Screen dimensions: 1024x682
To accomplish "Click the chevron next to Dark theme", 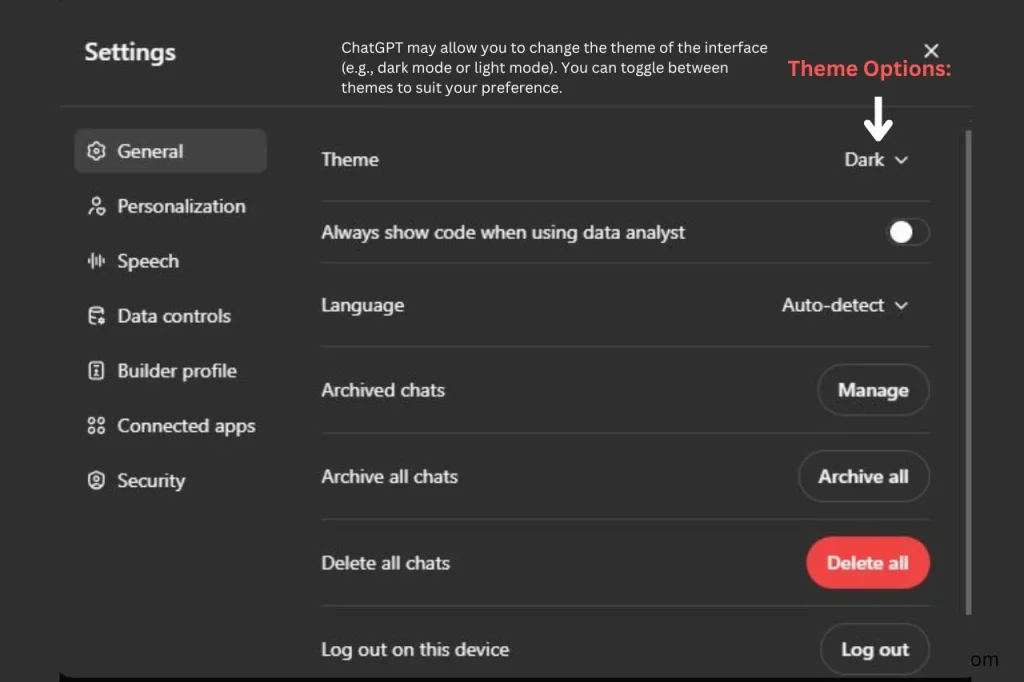I will click(x=901, y=160).
